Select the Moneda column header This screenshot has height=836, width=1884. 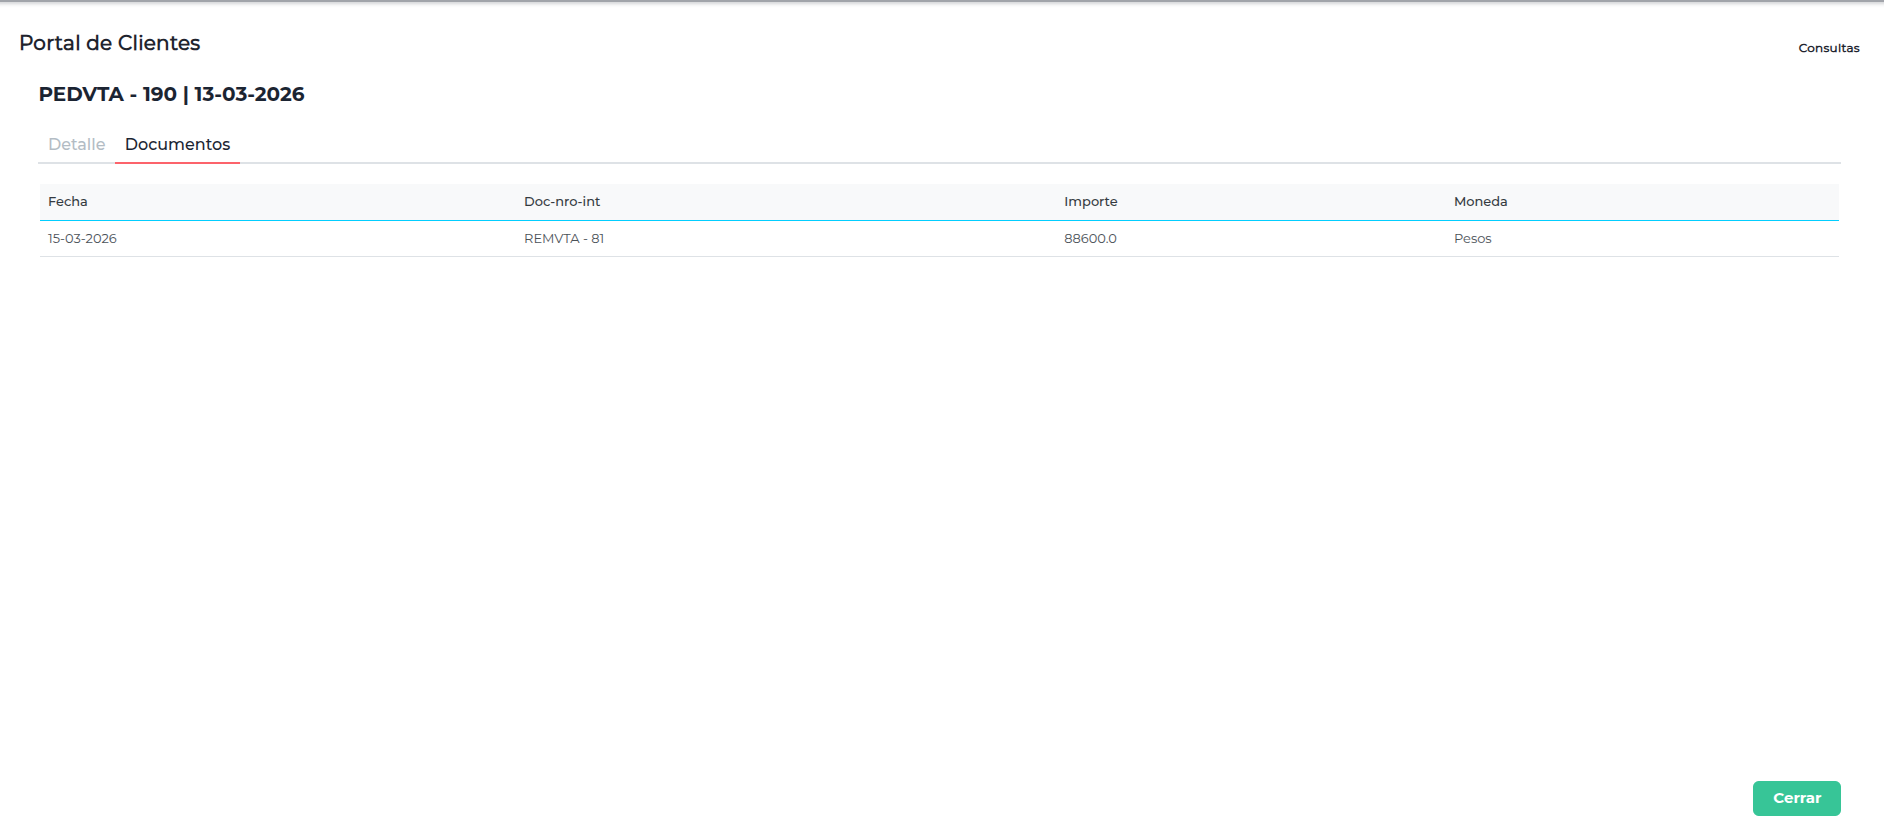1480,201
